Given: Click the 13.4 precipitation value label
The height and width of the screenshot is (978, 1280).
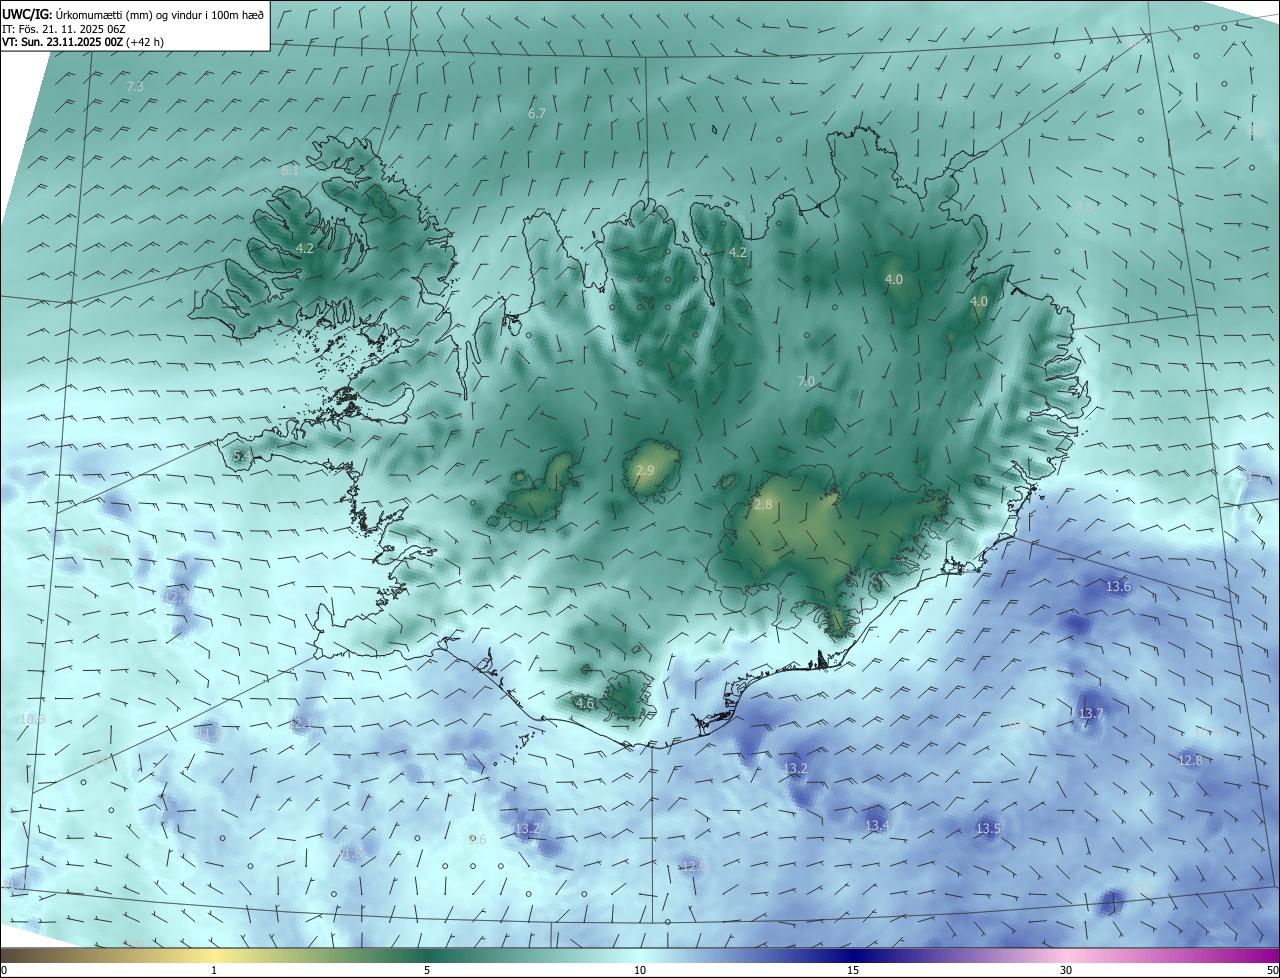Looking at the screenshot, I should point(877,825).
